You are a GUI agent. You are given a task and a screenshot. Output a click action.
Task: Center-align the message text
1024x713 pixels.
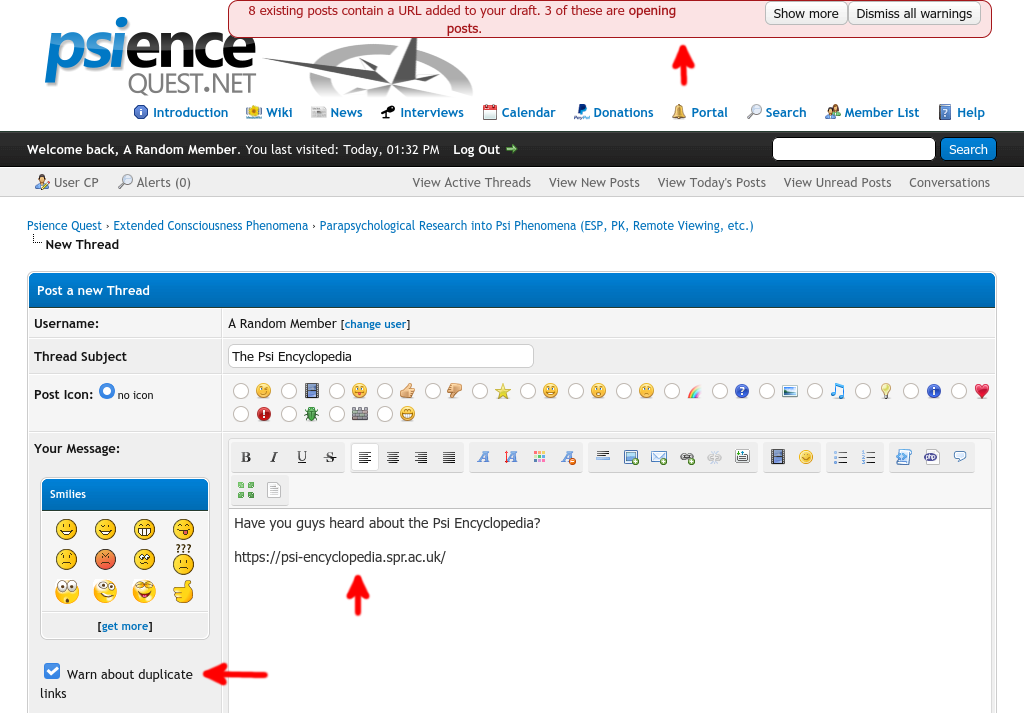click(393, 458)
